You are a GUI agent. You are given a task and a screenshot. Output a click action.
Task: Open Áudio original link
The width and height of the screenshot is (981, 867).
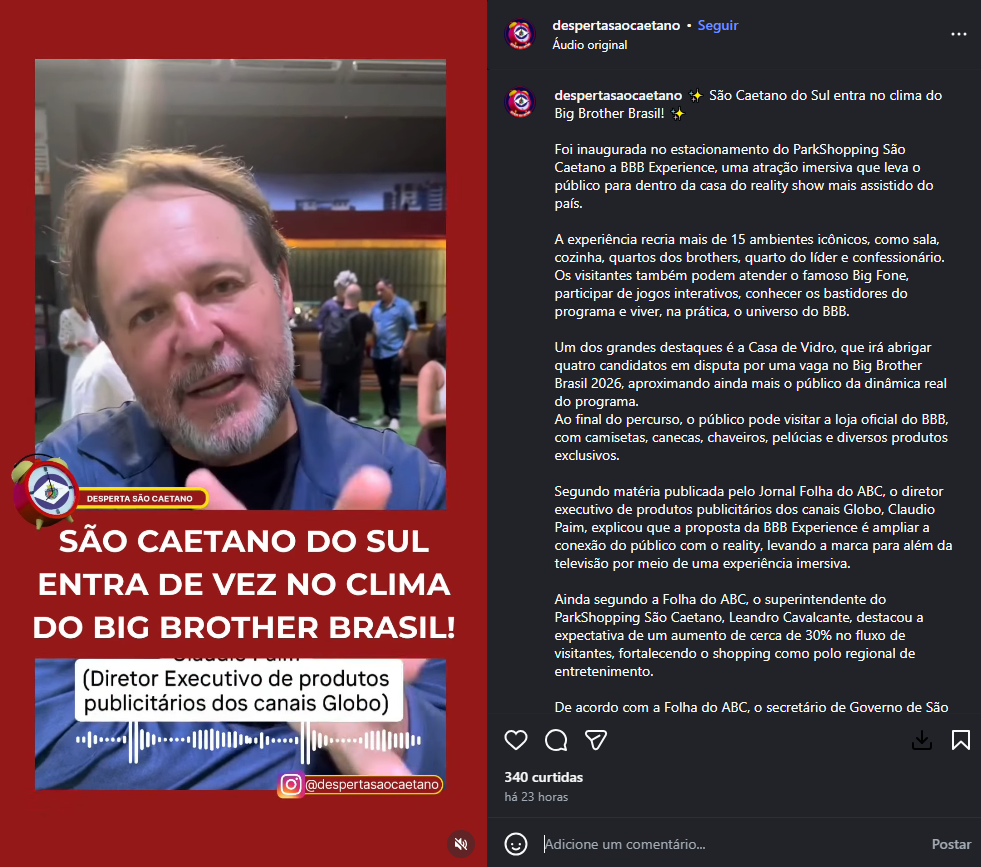coord(589,45)
